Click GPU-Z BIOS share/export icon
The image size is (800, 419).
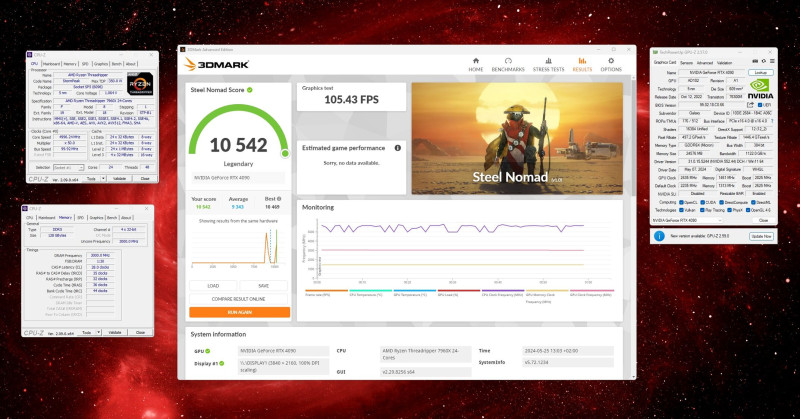pyautogui.click(x=750, y=105)
